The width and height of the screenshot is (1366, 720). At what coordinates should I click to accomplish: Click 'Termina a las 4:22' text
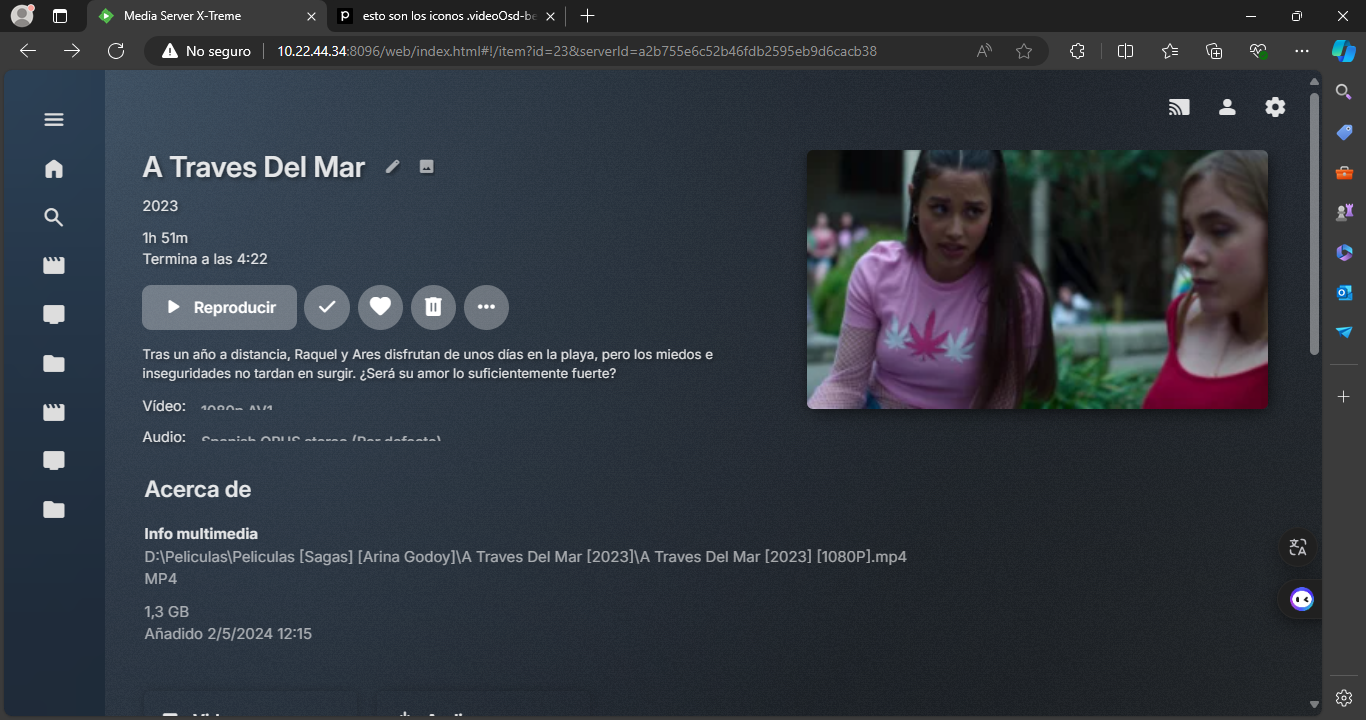[x=205, y=259]
